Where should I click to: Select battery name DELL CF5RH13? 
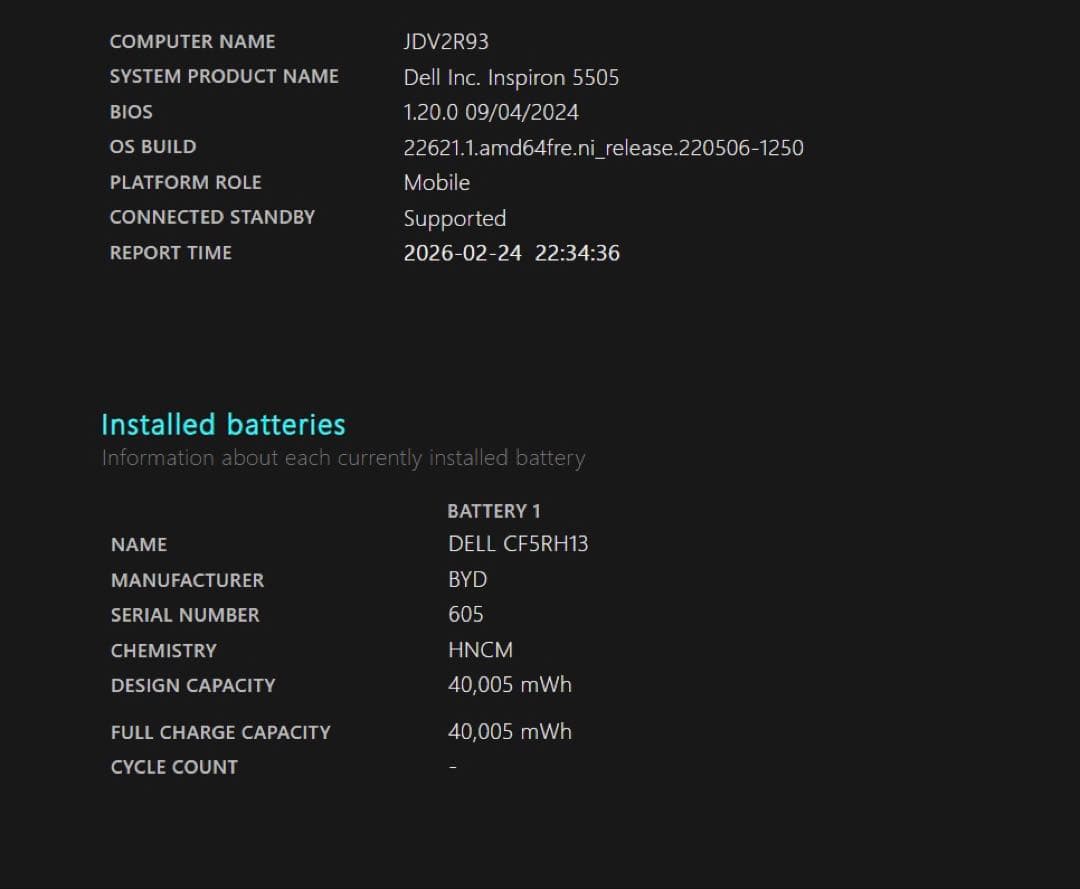click(518, 544)
